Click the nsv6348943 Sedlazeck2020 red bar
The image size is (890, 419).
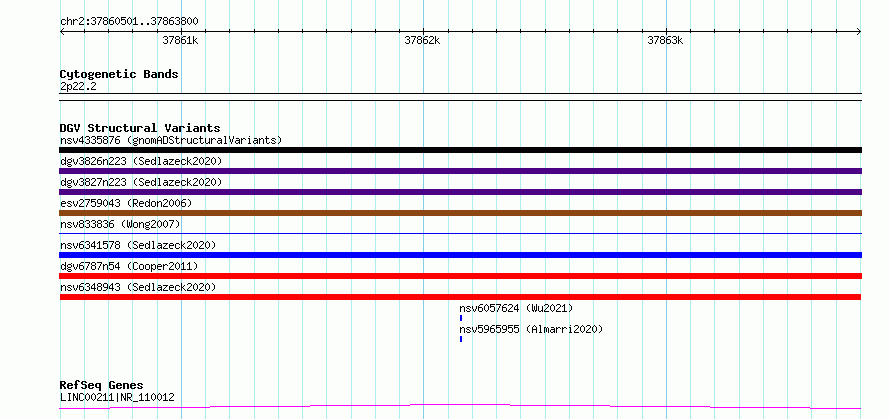(x=460, y=297)
